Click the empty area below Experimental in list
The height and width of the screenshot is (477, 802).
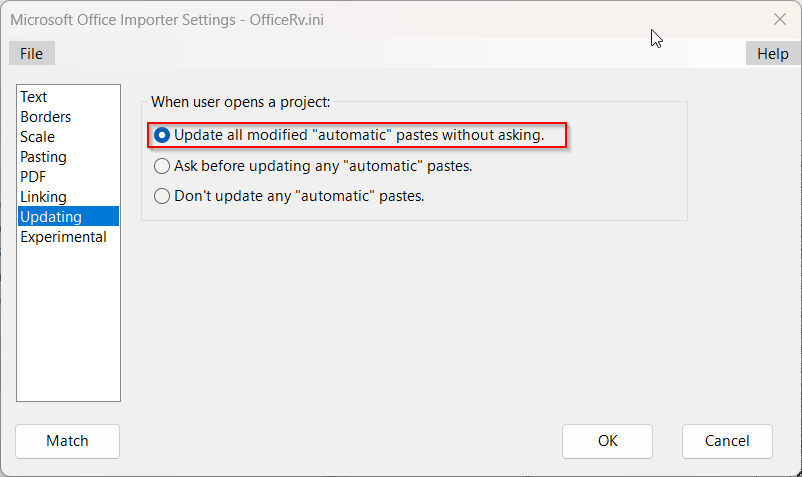click(x=68, y=320)
